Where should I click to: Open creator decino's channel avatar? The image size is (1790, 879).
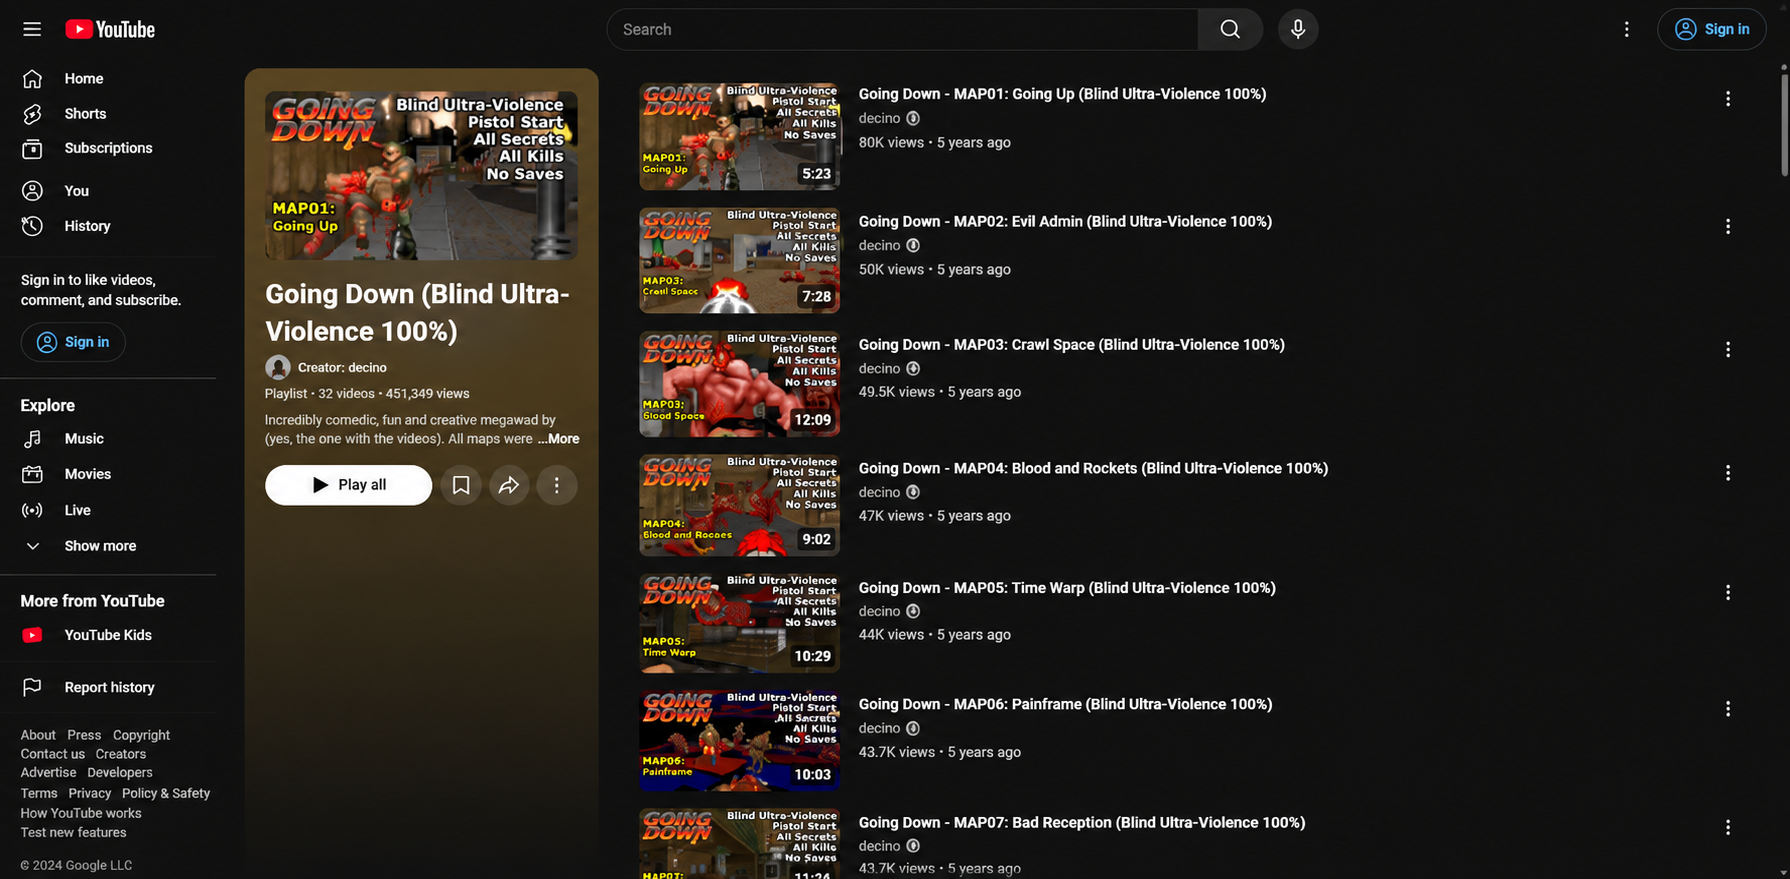tap(278, 368)
